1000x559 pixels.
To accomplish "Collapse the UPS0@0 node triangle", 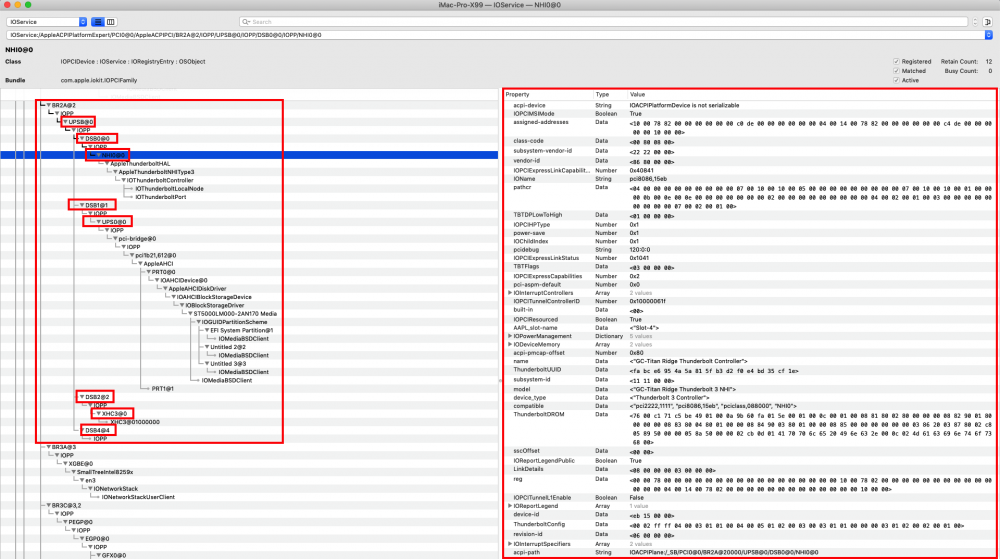I will (x=98, y=222).
